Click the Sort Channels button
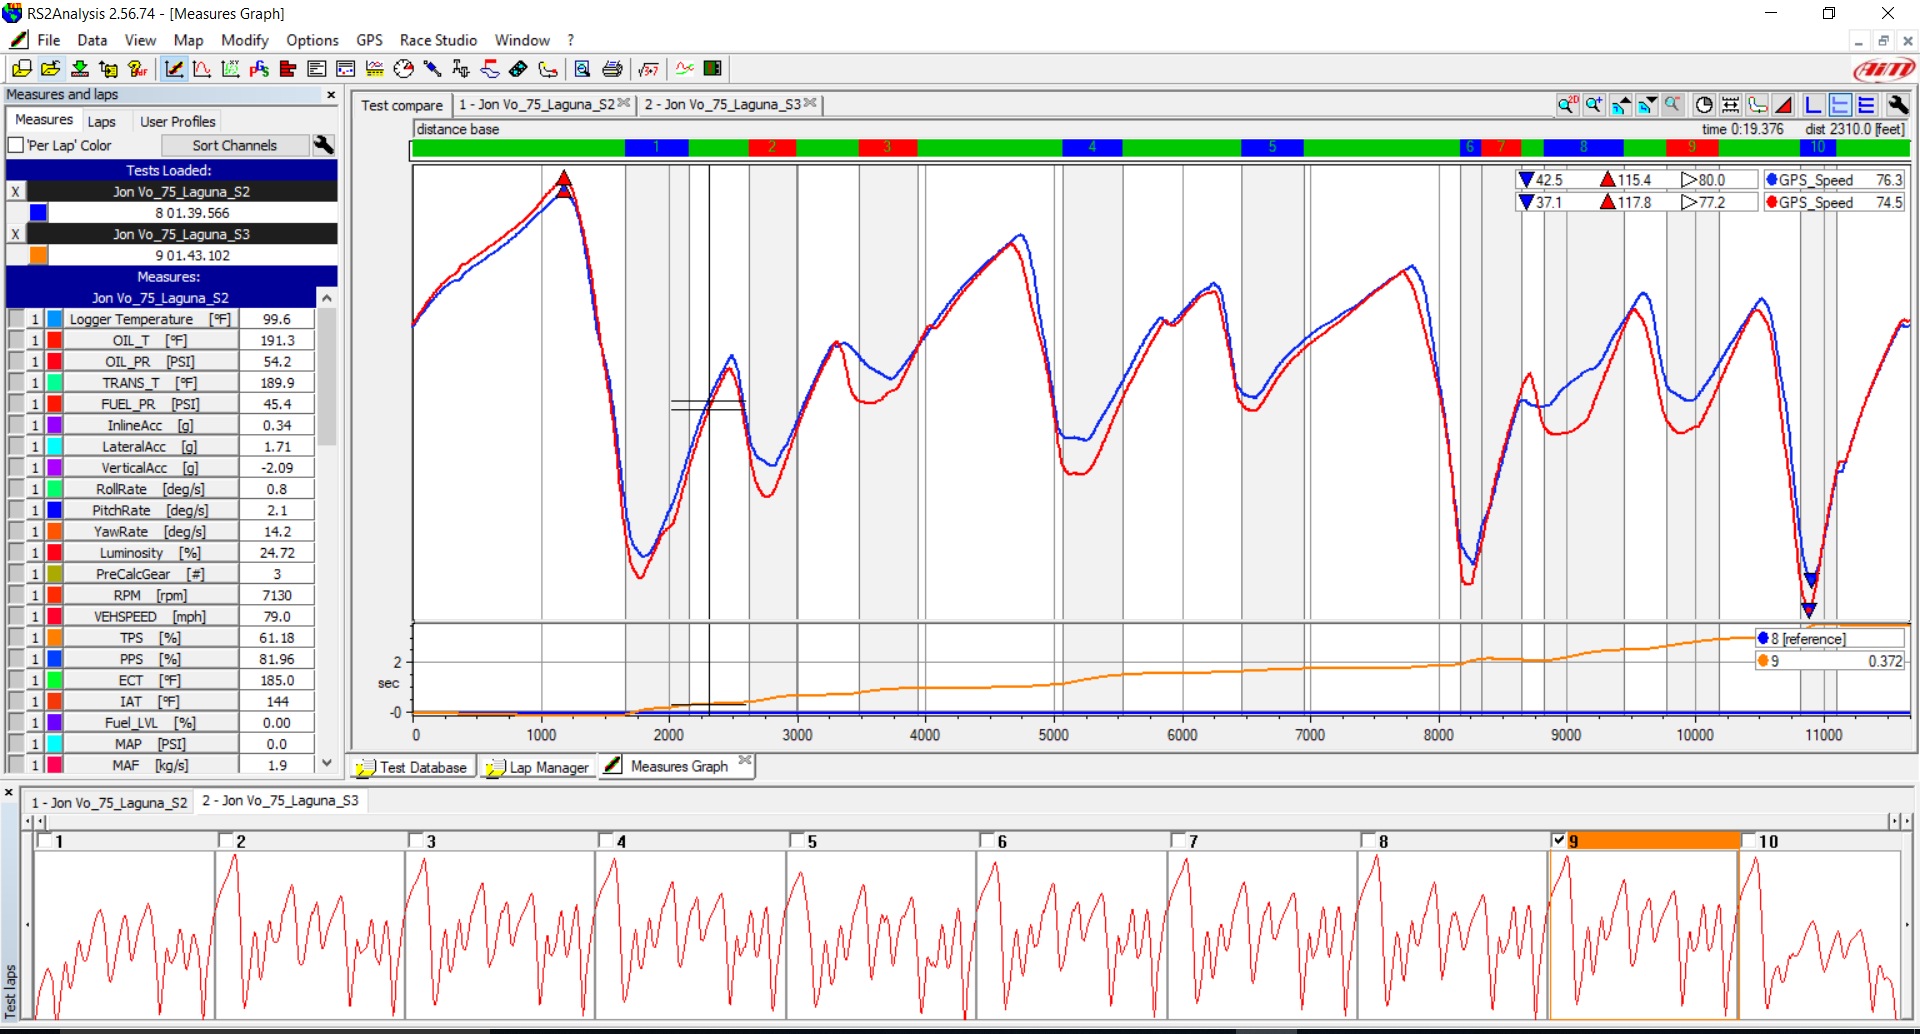The width and height of the screenshot is (1920, 1034). 235,145
